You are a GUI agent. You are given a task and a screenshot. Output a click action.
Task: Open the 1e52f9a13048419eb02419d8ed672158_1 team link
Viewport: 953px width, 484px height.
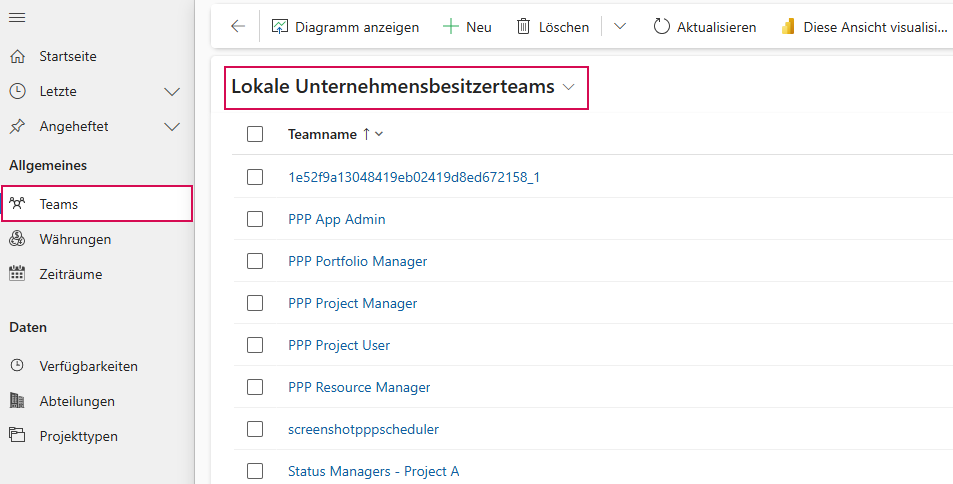click(x=414, y=177)
